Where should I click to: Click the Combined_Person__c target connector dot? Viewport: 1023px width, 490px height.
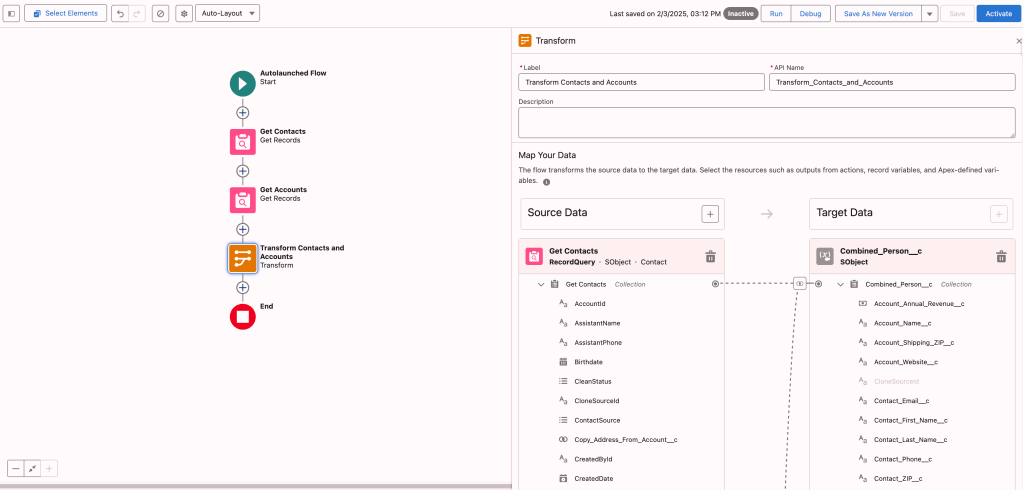point(819,284)
